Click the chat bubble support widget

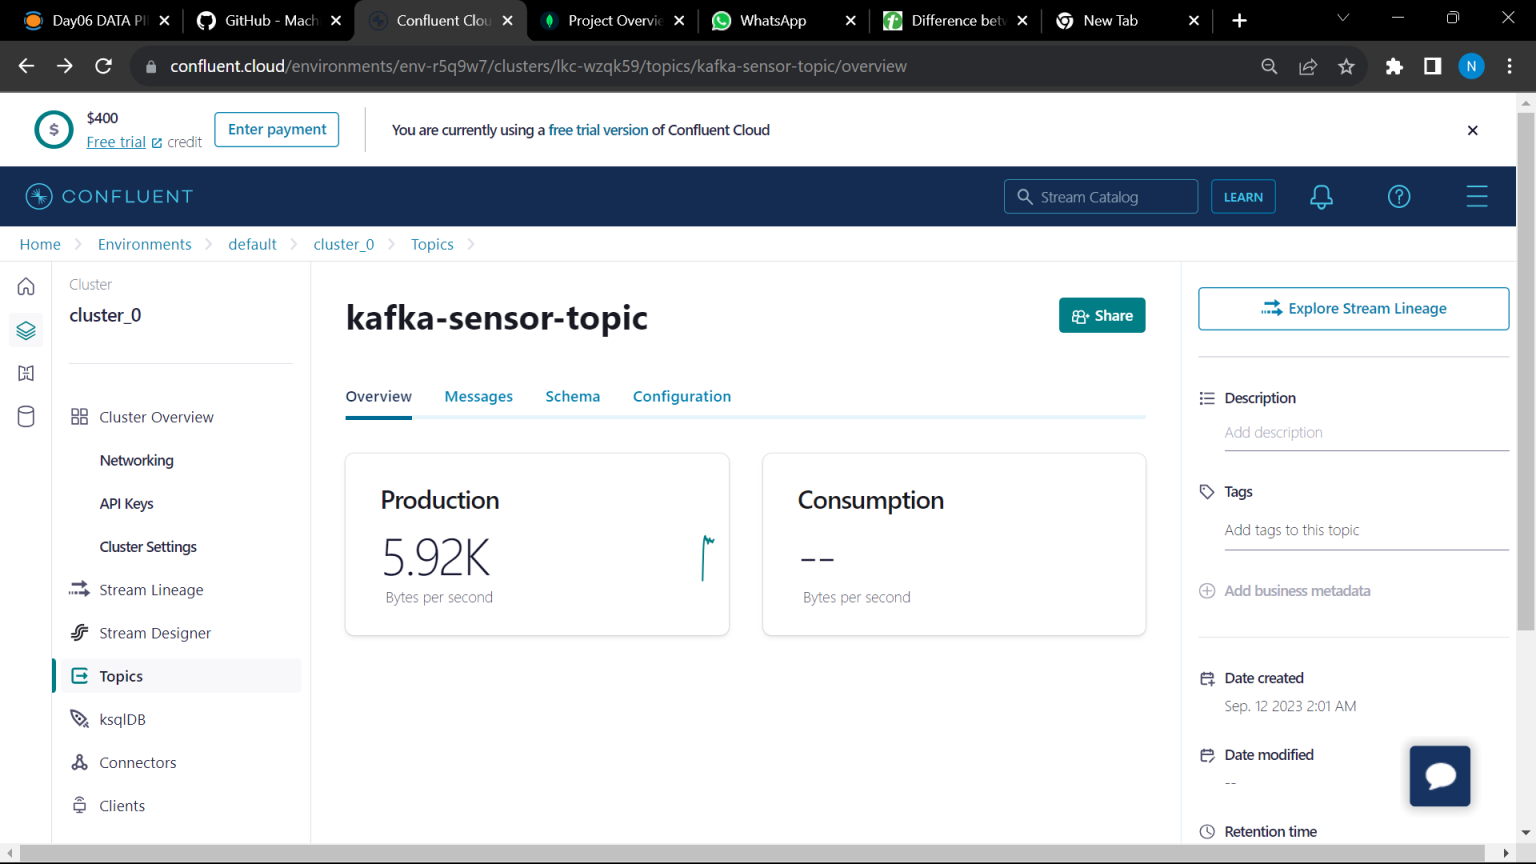(x=1440, y=775)
